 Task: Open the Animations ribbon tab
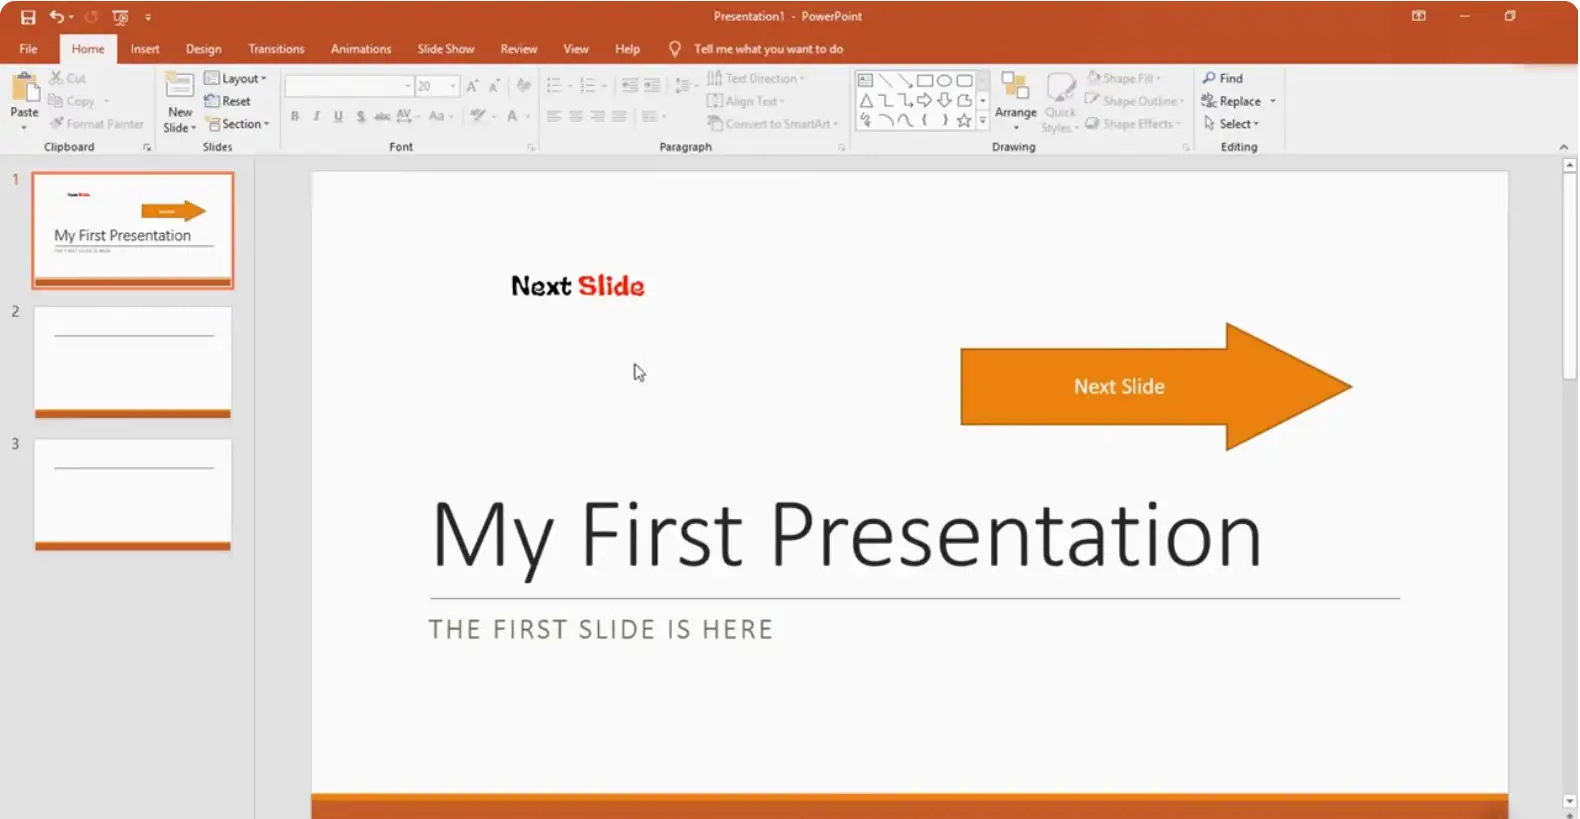361,49
